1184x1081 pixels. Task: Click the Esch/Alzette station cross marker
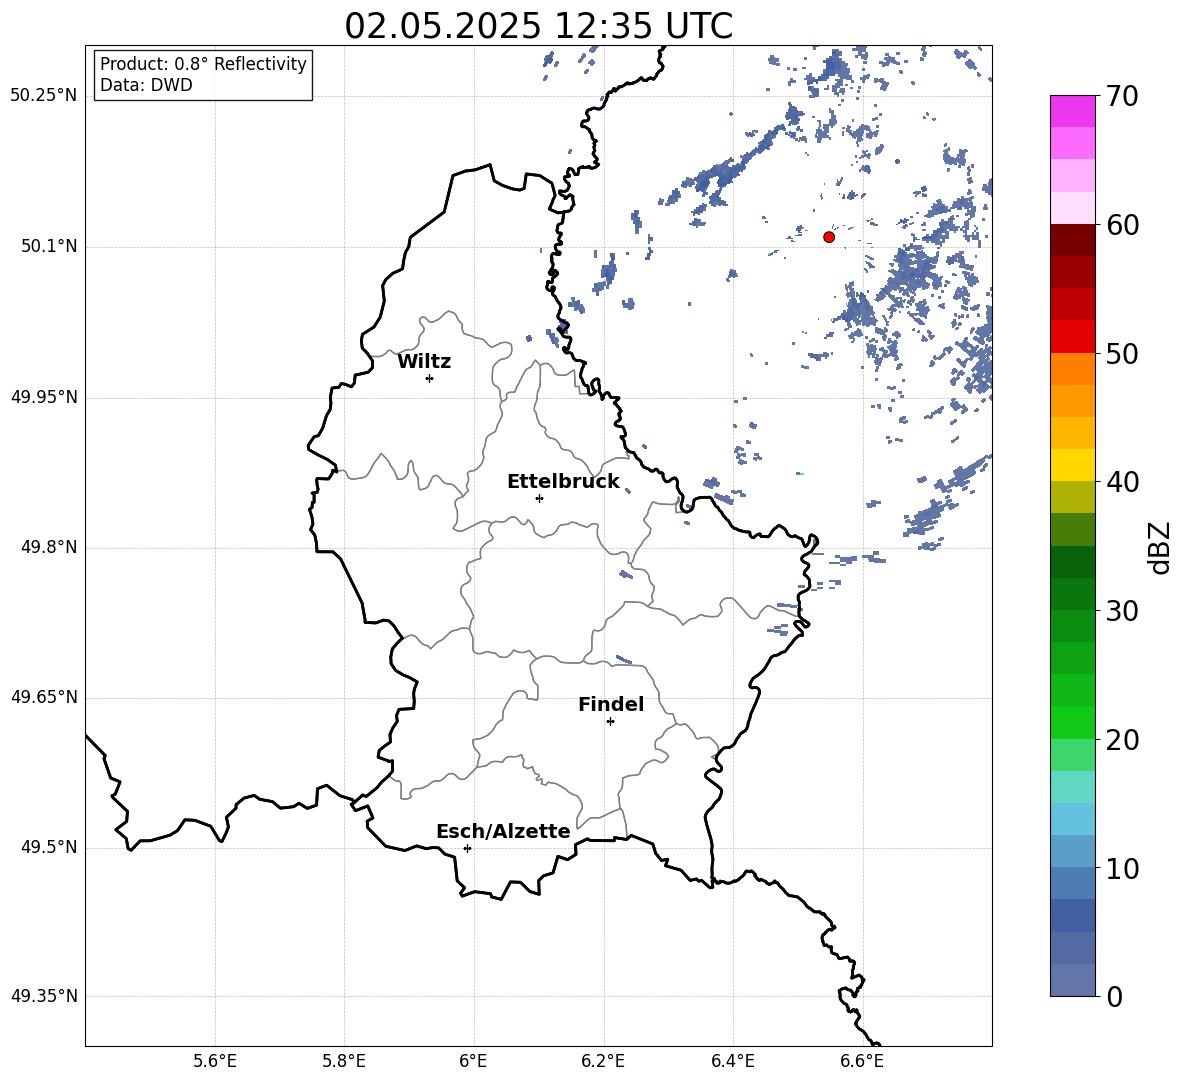pos(467,848)
